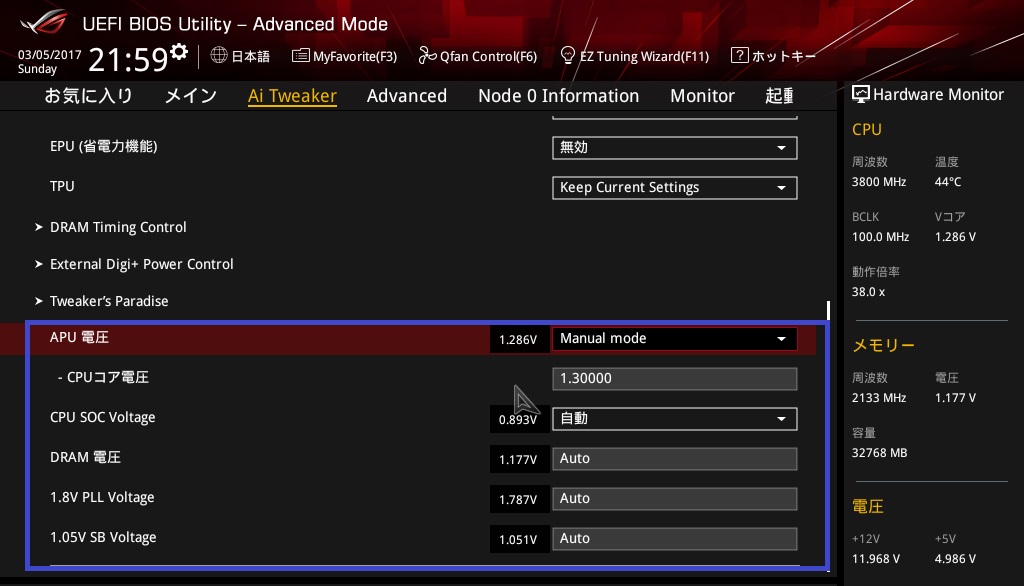Select the DRAM 電圧 row label
This screenshot has height=586, width=1024.
pyautogui.click(x=85, y=457)
